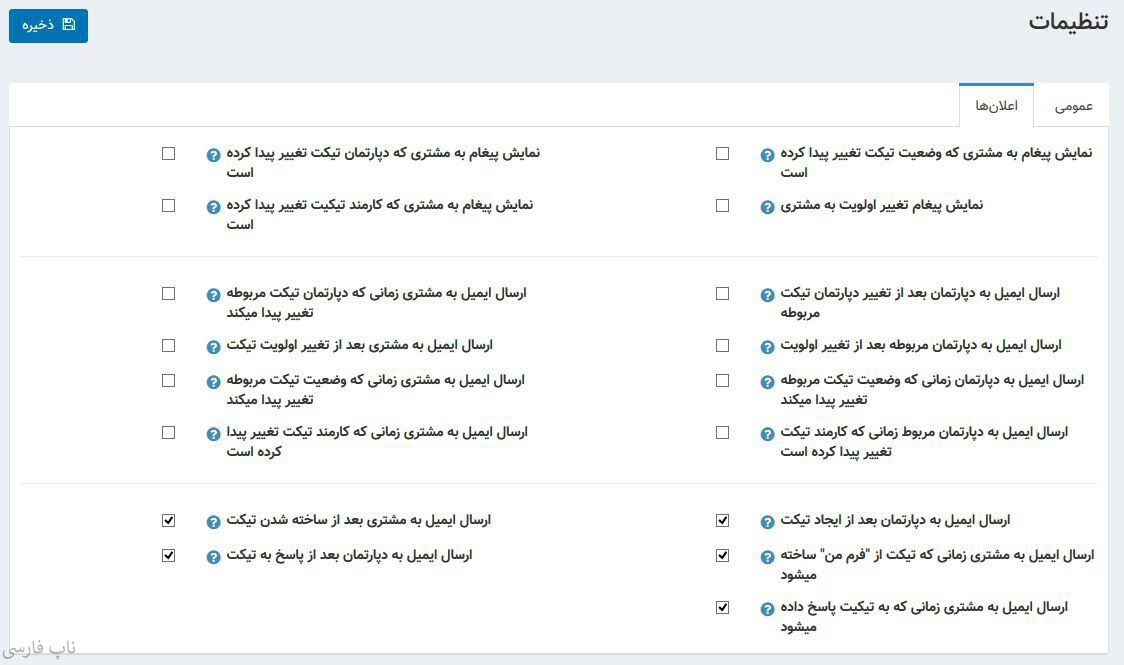Open help for email department after priority change
1124x665 pixels.
(x=767, y=347)
